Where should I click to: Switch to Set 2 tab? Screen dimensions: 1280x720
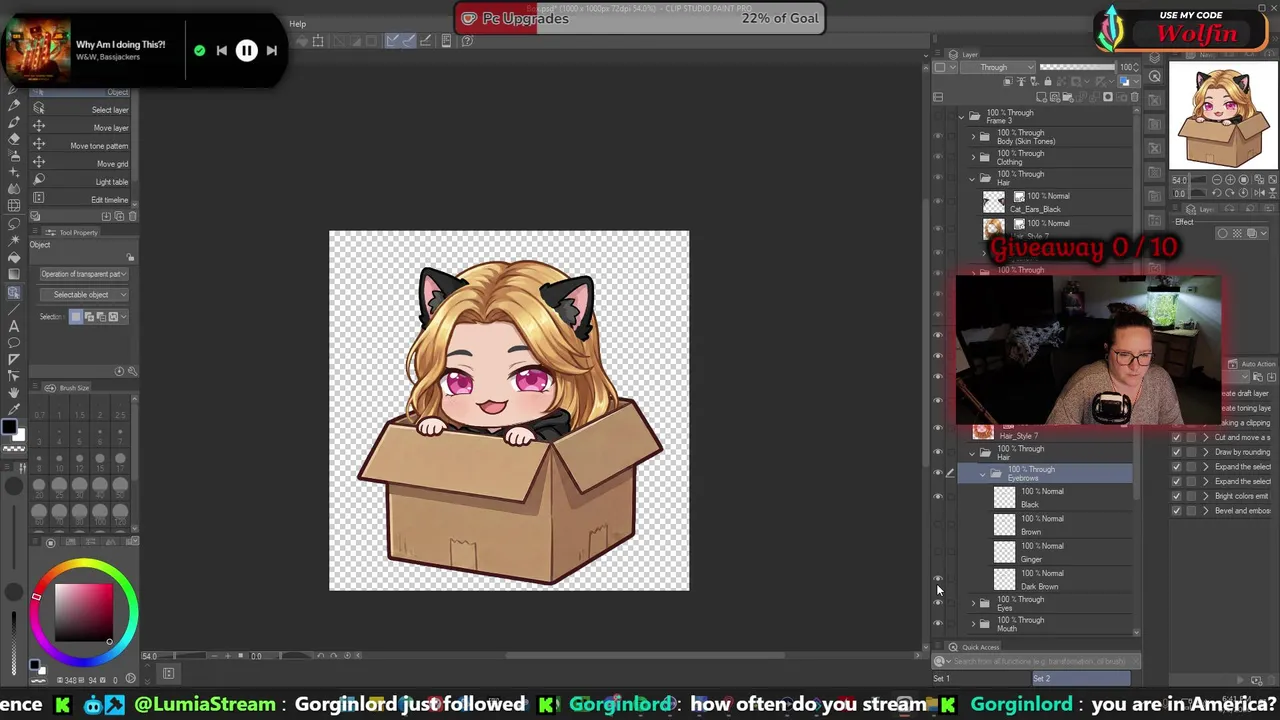pos(1081,679)
